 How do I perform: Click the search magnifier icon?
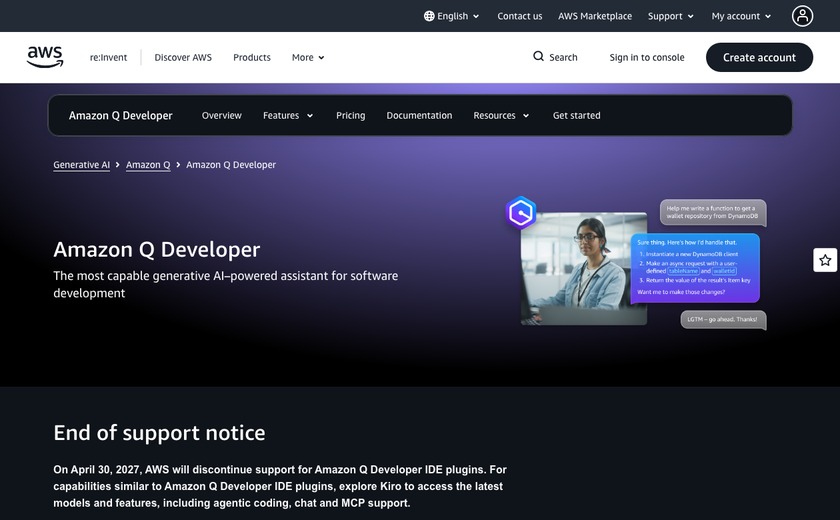pyautogui.click(x=538, y=56)
